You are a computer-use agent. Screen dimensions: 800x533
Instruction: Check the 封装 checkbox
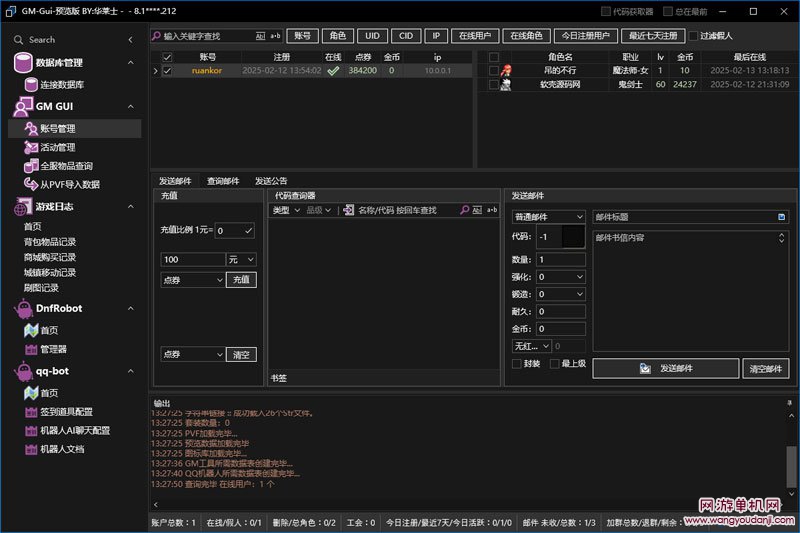516,363
